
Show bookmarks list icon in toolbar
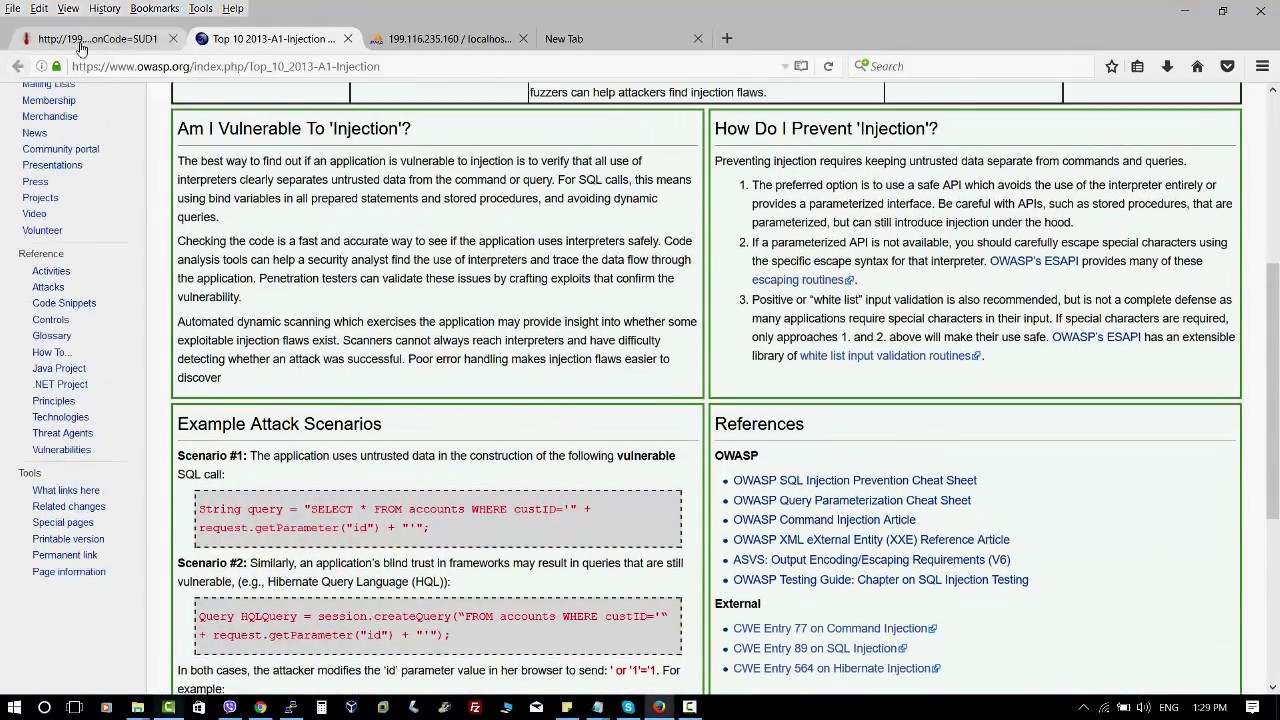[1137, 66]
